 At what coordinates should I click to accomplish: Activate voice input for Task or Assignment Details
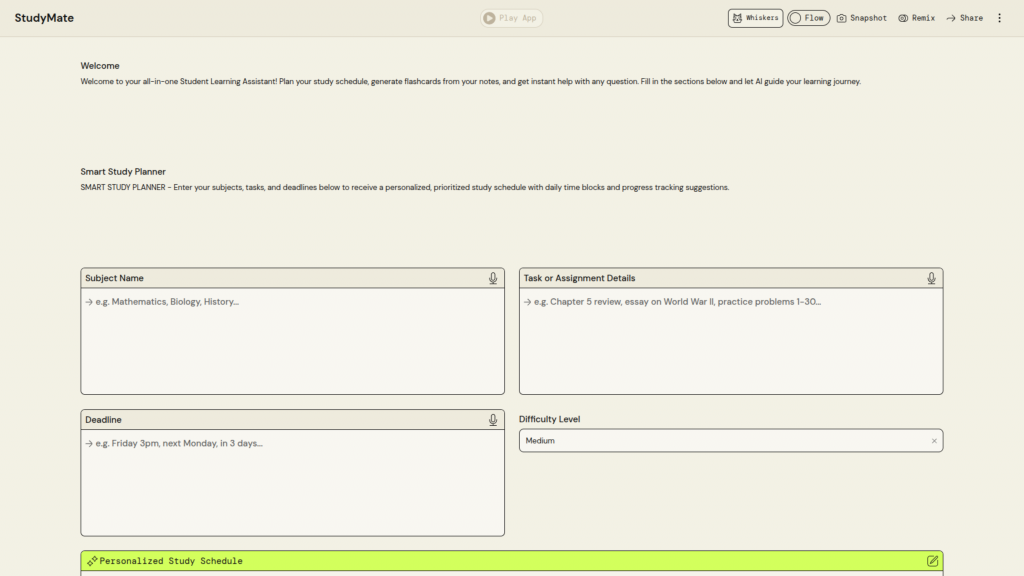tap(931, 278)
